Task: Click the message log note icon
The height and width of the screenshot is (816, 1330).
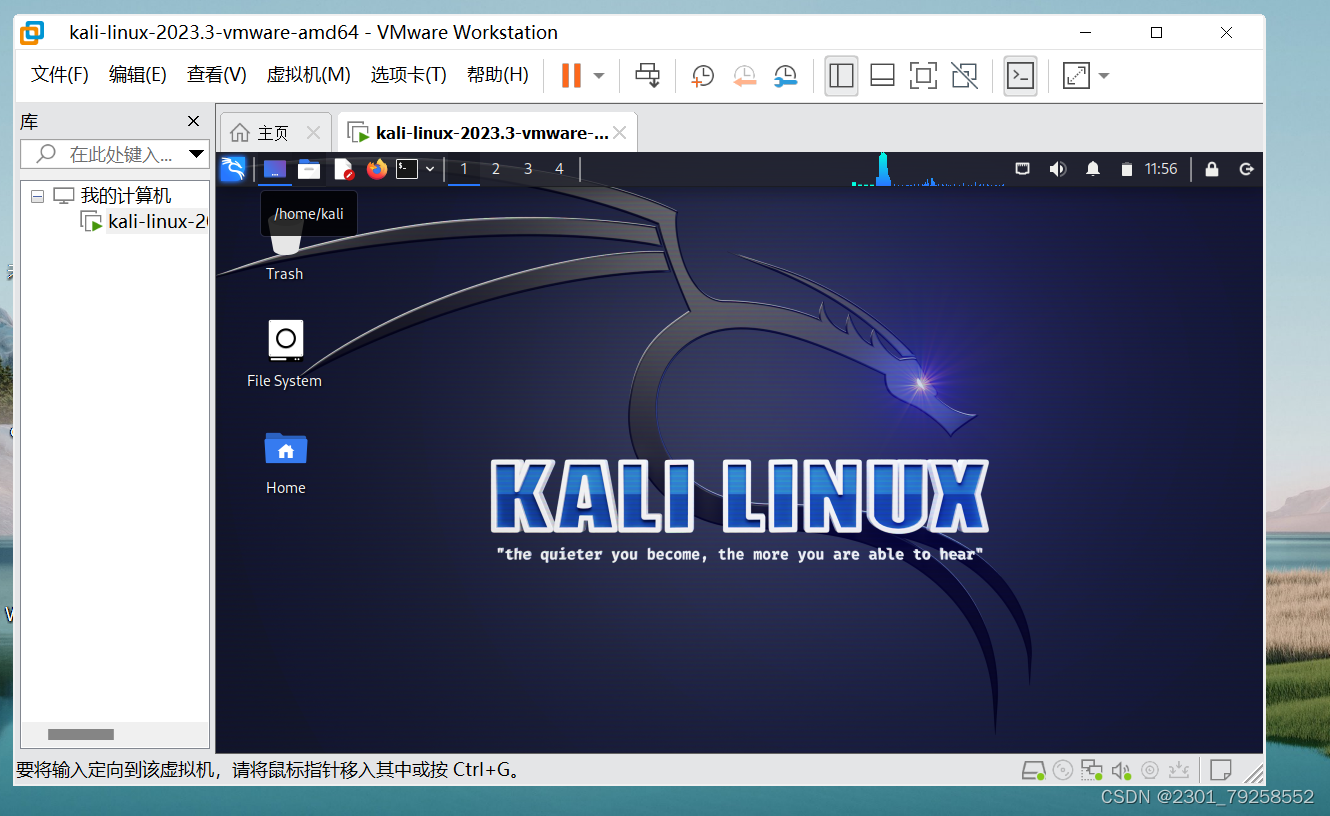Action: tap(1220, 770)
